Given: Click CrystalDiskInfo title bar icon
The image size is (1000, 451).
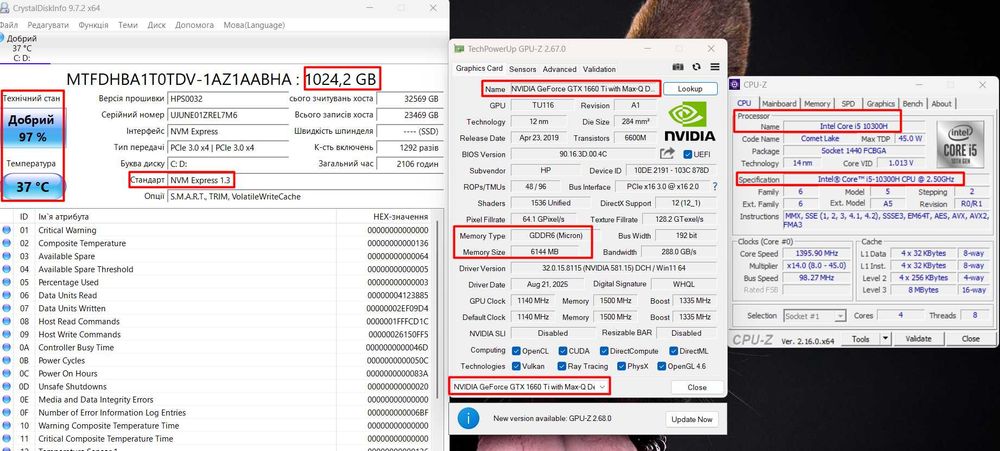Looking at the screenshot, I should coord(4,8).
